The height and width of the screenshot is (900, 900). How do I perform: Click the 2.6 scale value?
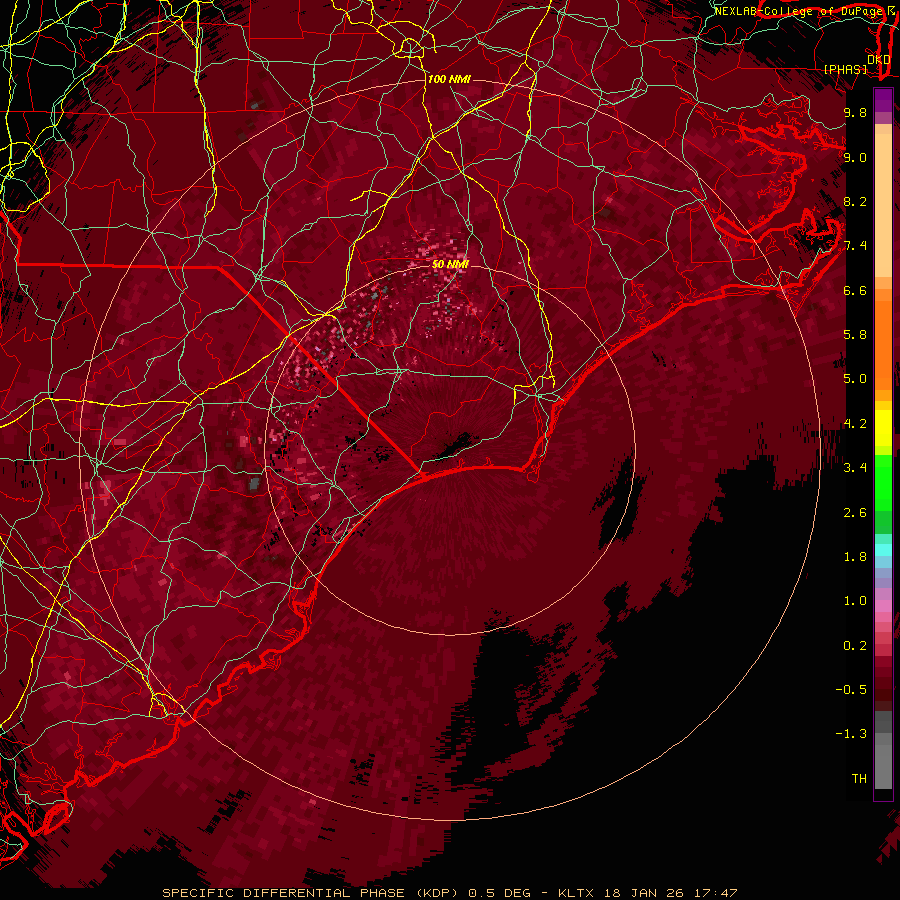855,513
